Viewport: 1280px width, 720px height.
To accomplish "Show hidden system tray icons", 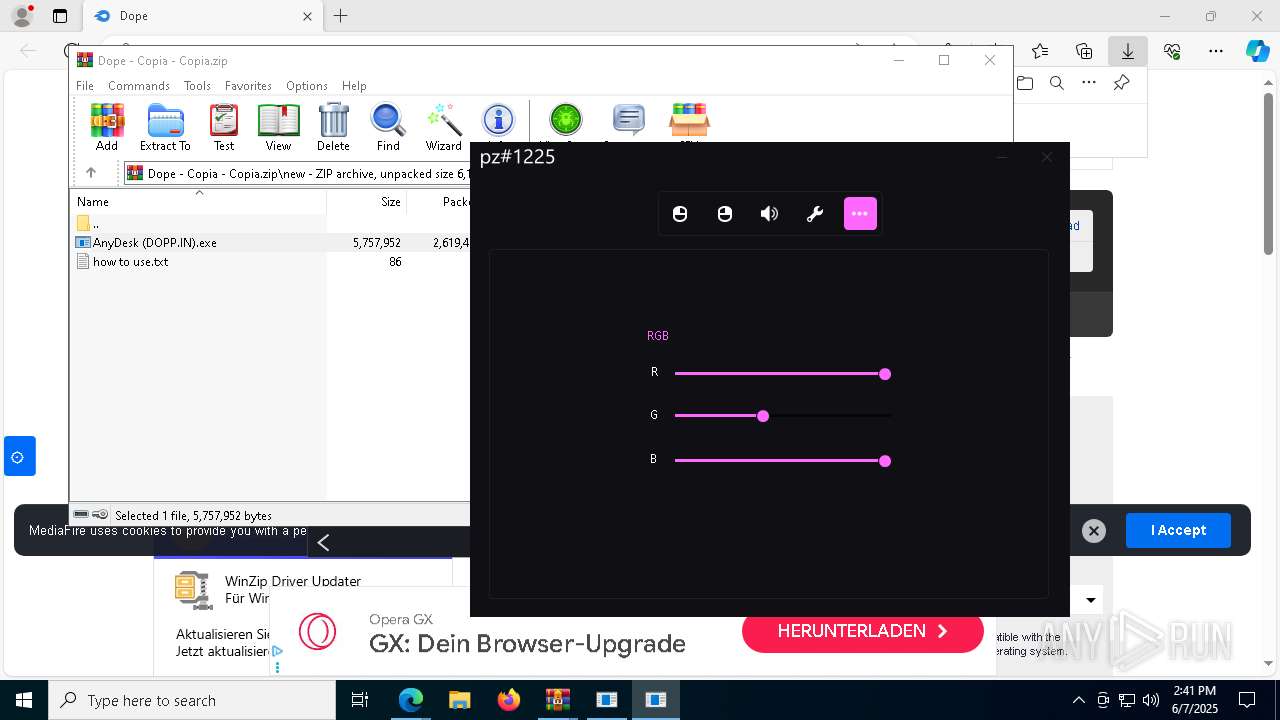I will point(1078,700).
